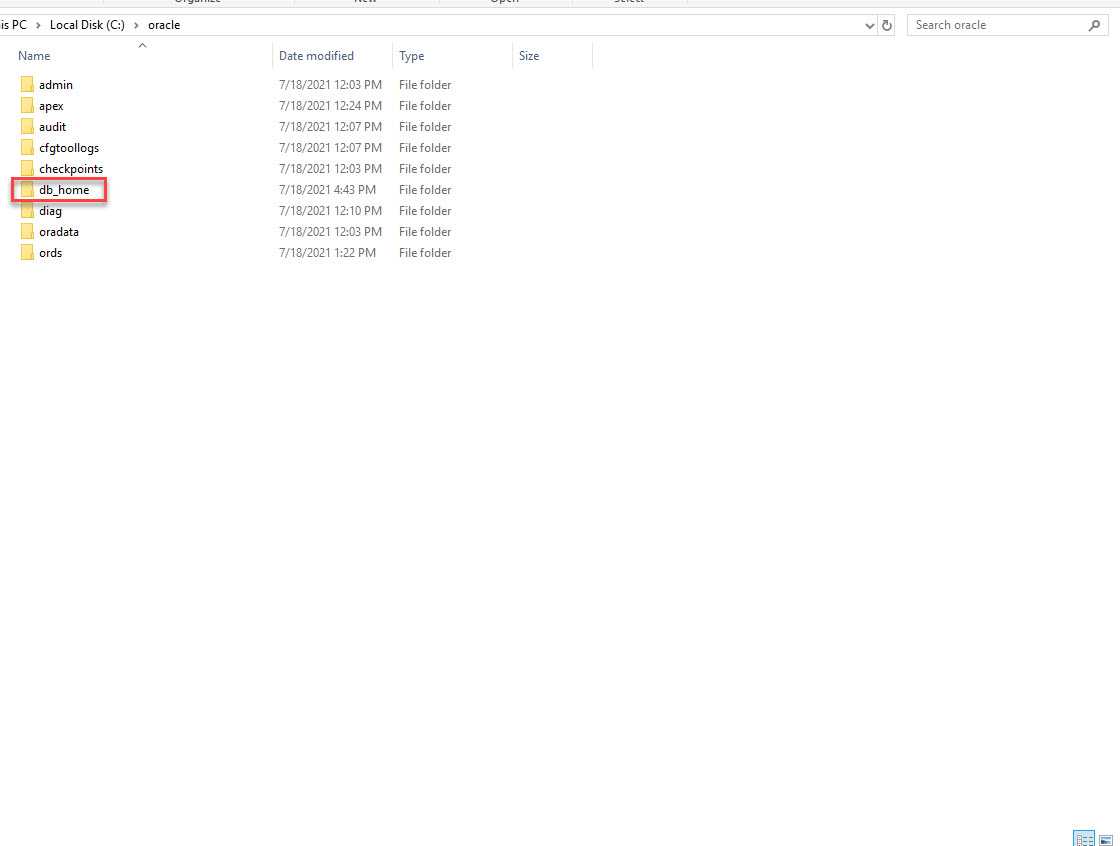The image size is (1120, 846).
Task: Open the oradata folder
Action: coord(59,232)
